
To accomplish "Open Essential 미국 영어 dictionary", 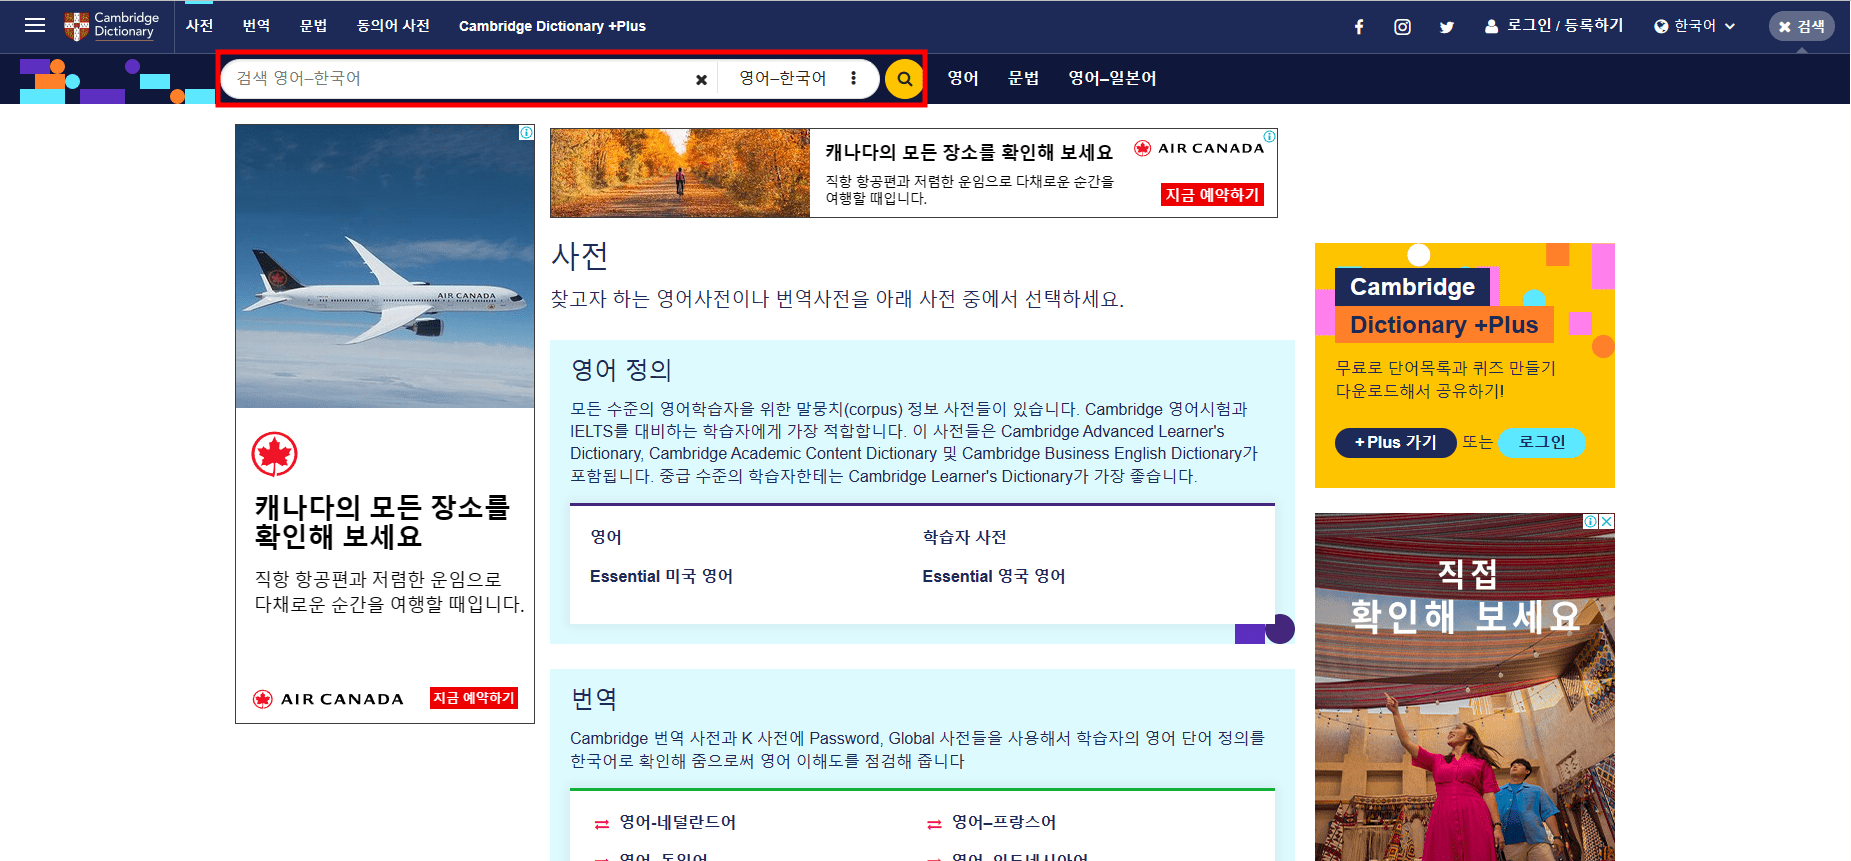I will [x=661, y=576].
